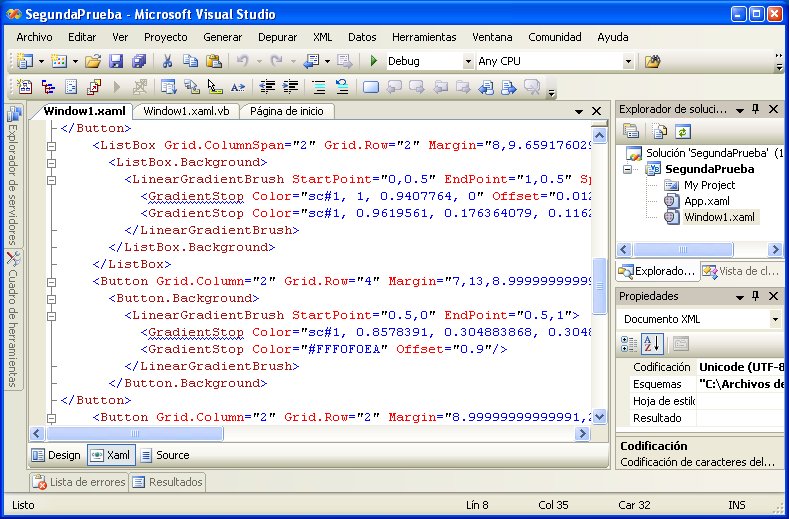Open the Any CPU platform dropdown

[x=628, y=61]
